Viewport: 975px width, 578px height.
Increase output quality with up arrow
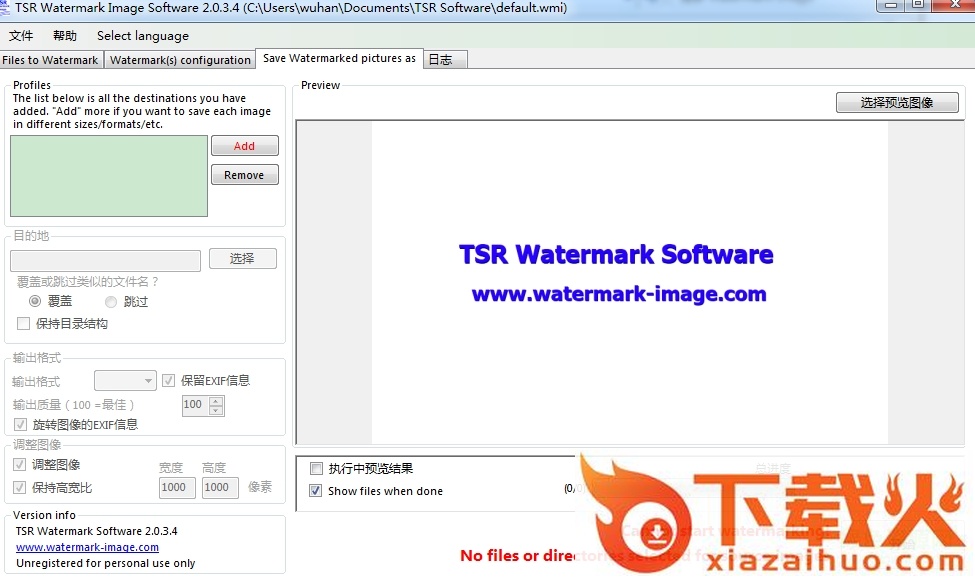[216, 401]
